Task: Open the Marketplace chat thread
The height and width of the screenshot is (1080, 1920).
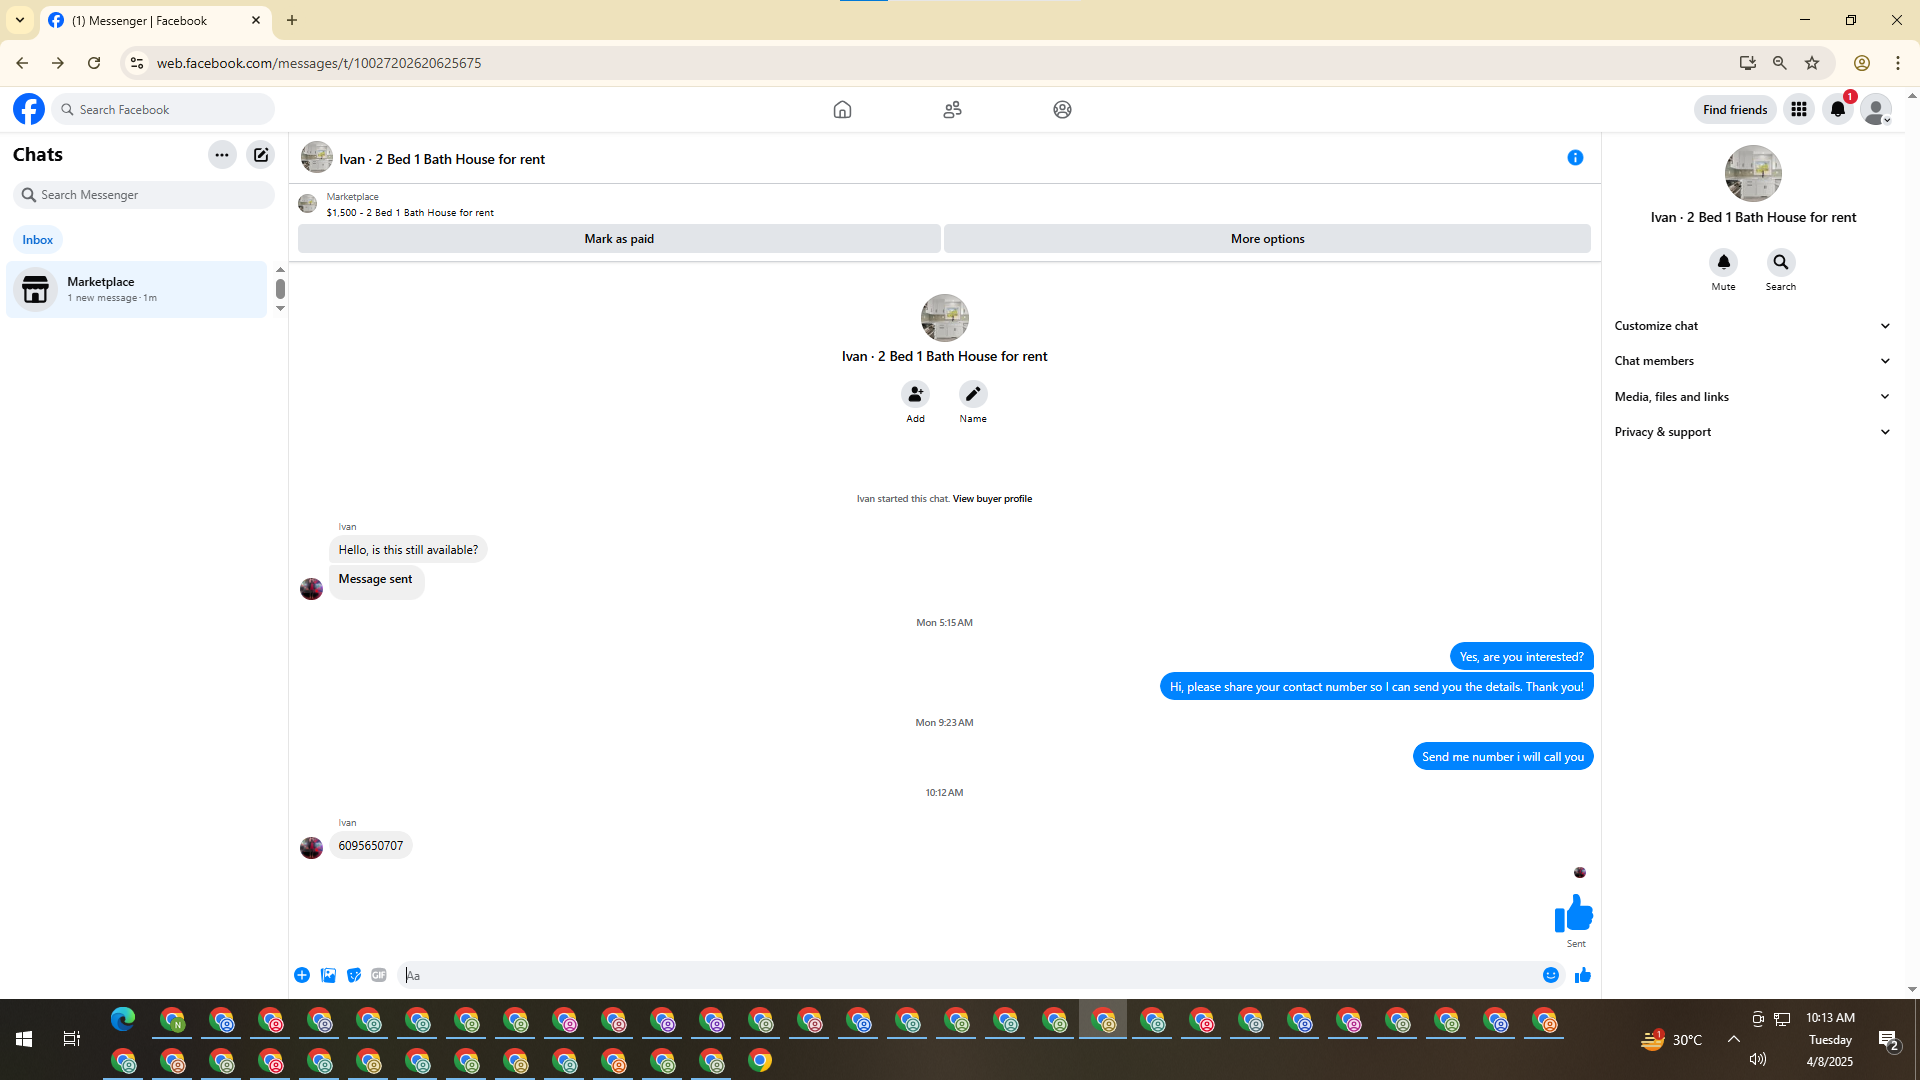Action: [x=137, y=289]
